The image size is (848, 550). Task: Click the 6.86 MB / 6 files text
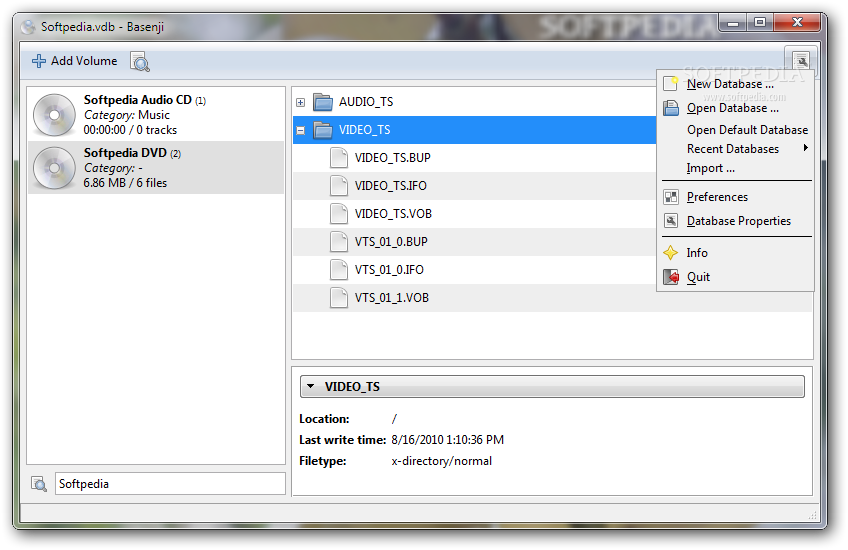click(125, 183)
